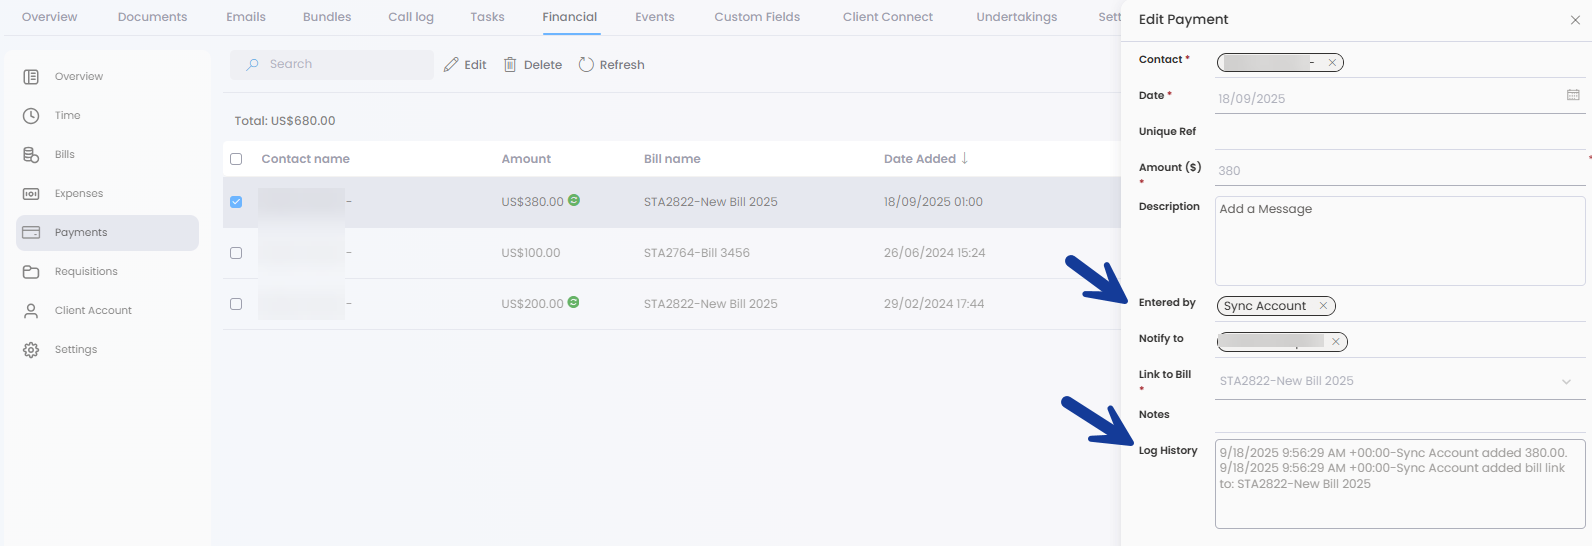Click the Expenses icon in sidebar

(x=31, y=194)
